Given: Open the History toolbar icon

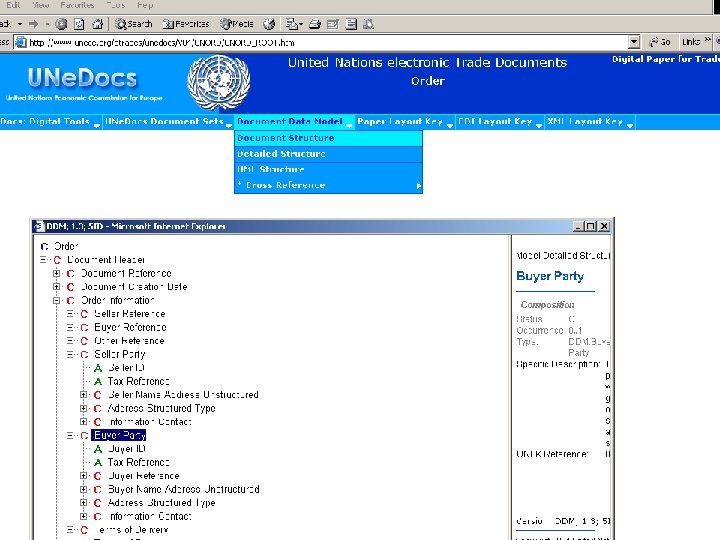Looking at the screenshot, I should [270, 24].
